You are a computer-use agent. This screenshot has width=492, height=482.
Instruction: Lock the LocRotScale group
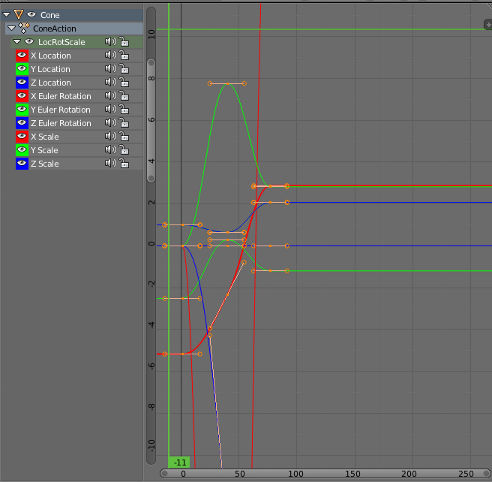click(x=124, y=42)
